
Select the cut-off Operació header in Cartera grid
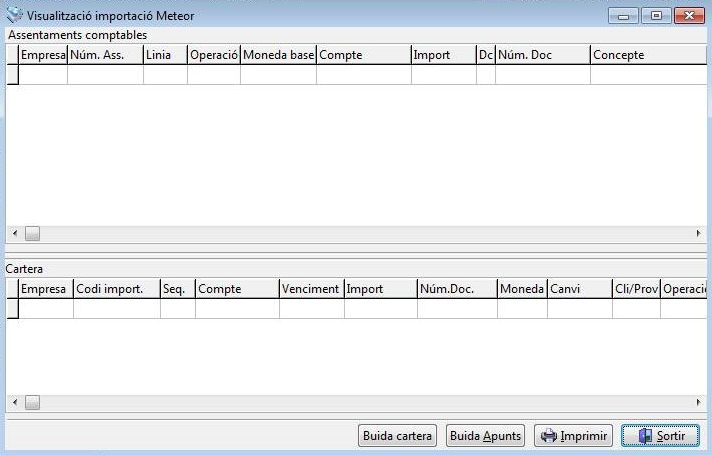tap(684, 289)
